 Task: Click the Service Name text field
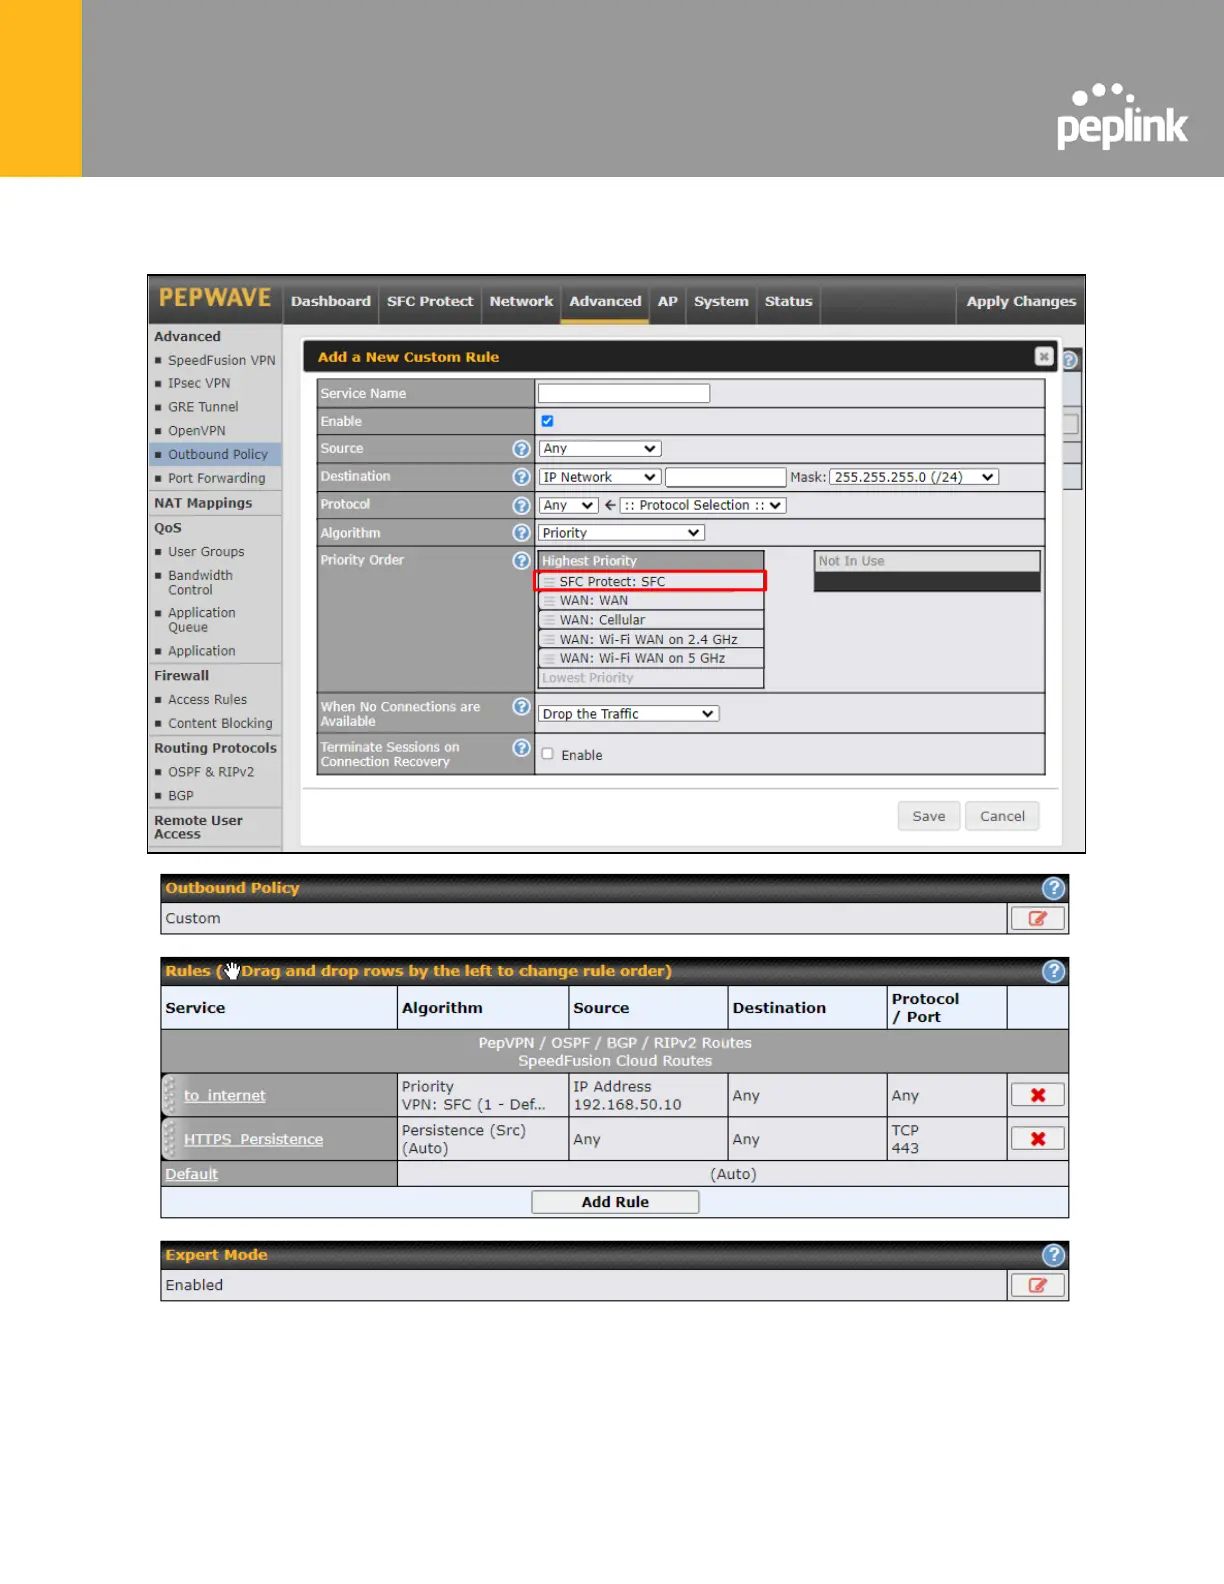pos(624,393)
